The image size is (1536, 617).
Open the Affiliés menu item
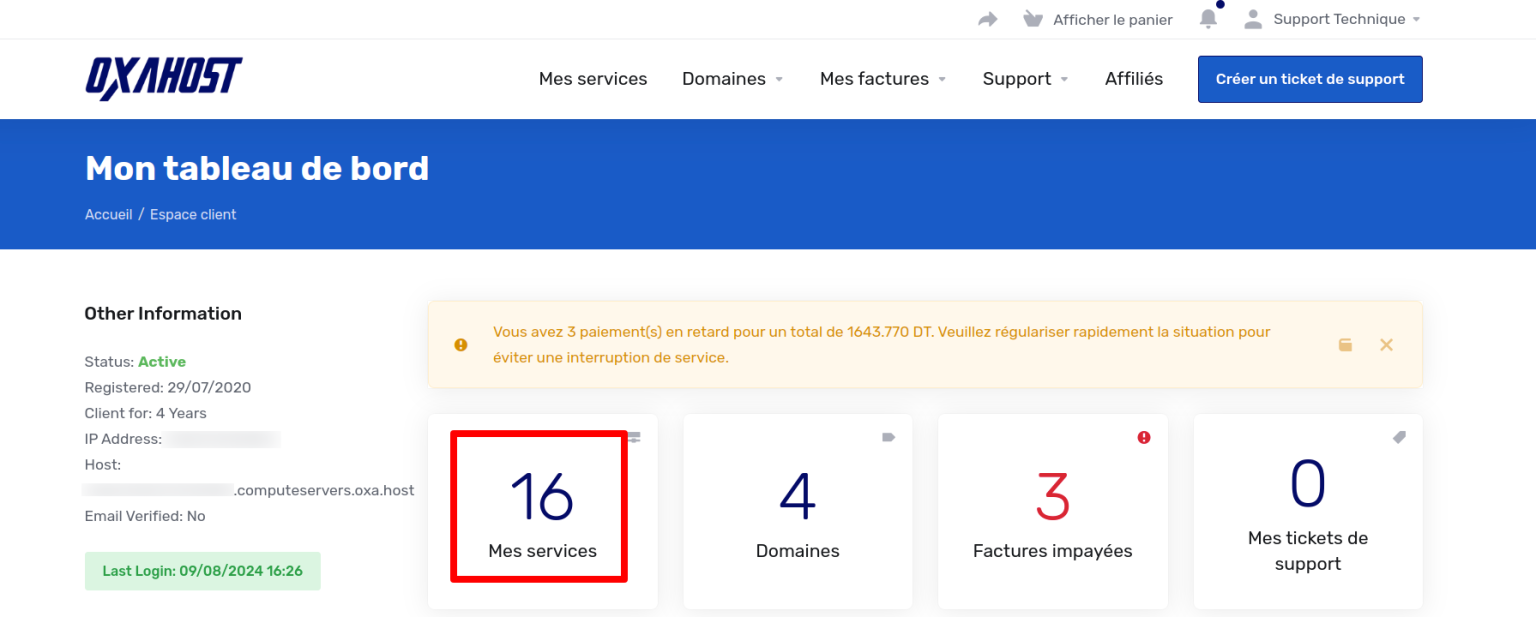1134,78
